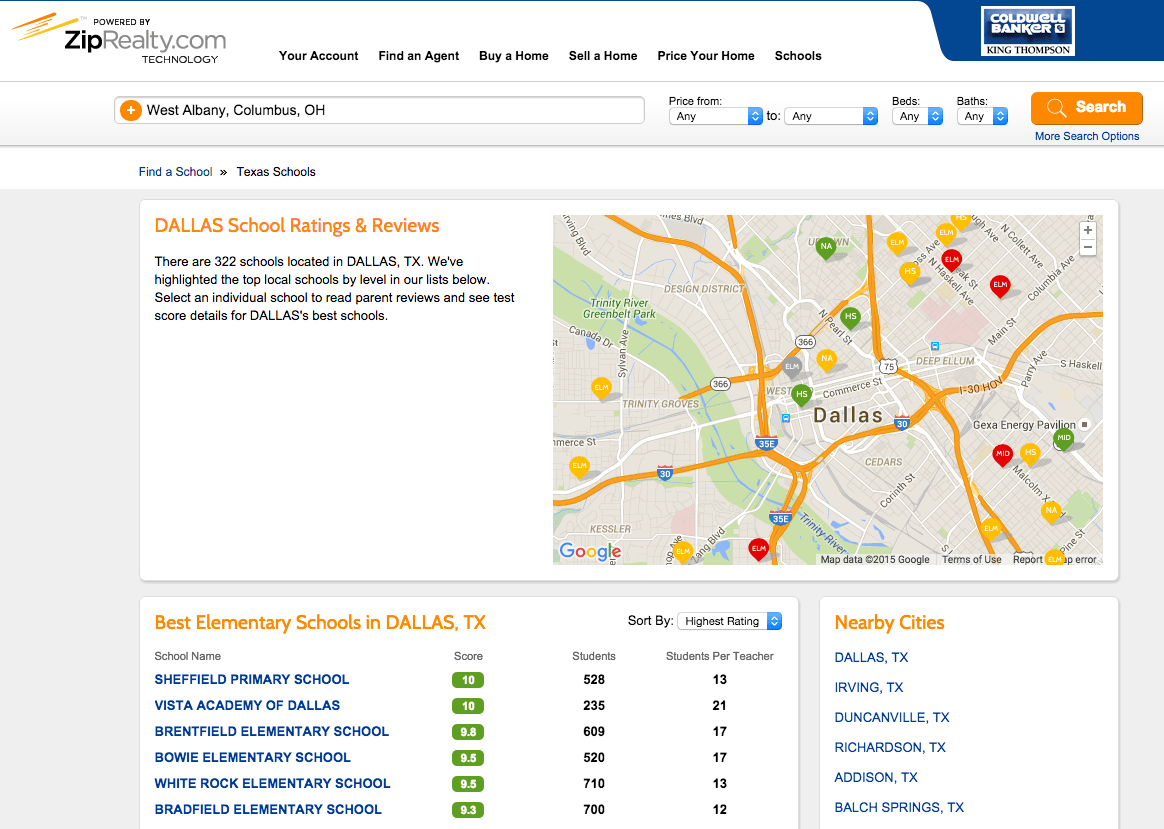Viewport: 1164px width, 829px height.
Task: Click the orange Search button
Action: click(x=1087, y=108)
